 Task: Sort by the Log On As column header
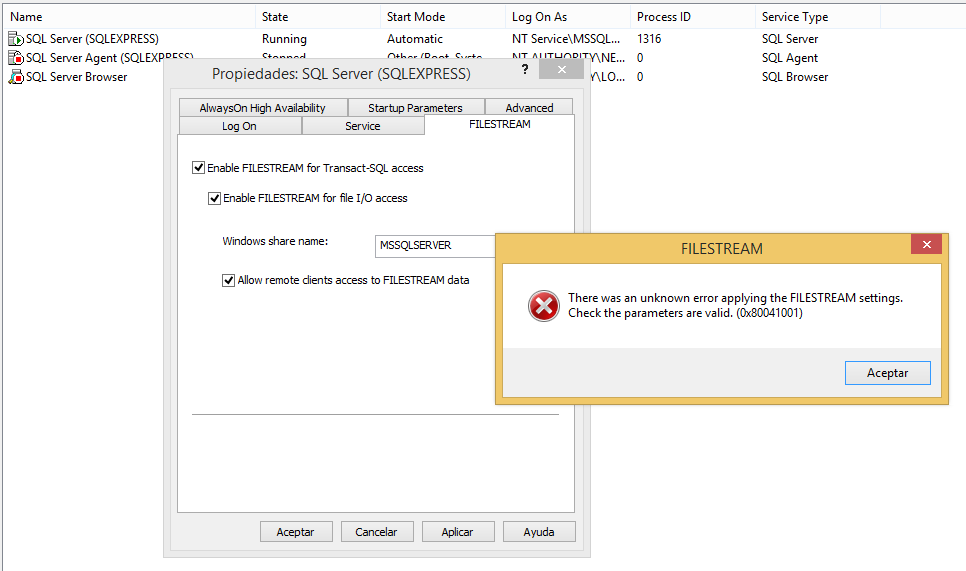[x=568, y=17]
